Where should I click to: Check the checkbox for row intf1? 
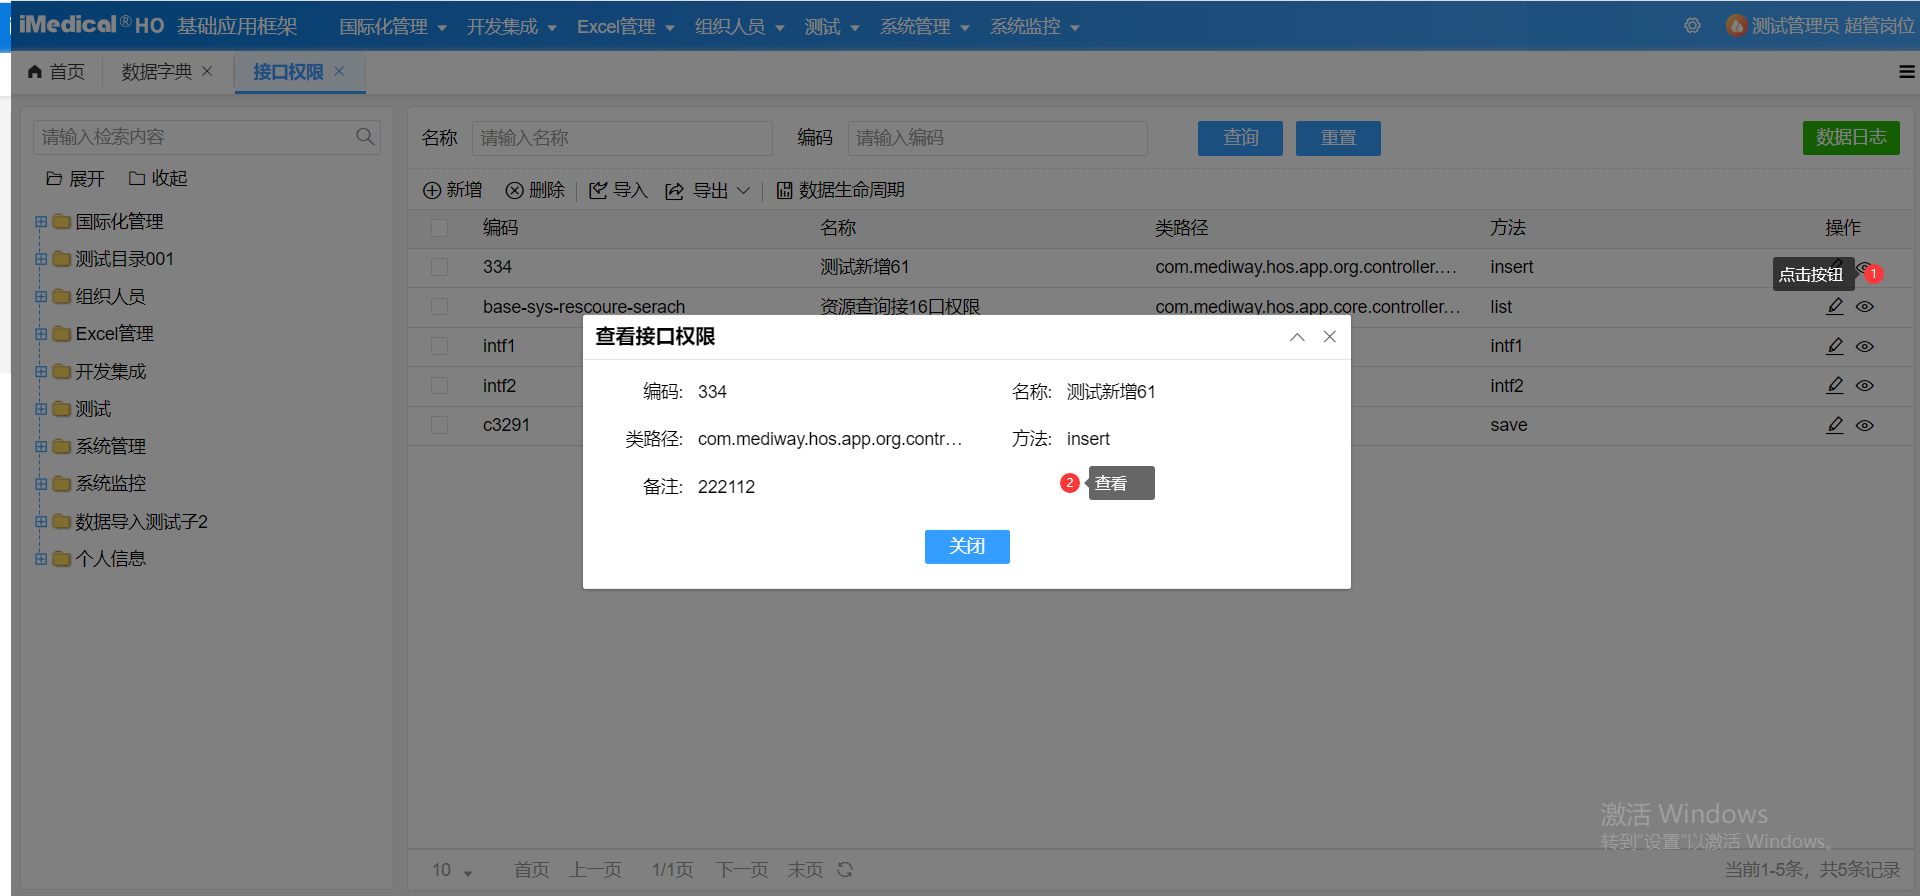pyautogui.click(x=439, y=346)
